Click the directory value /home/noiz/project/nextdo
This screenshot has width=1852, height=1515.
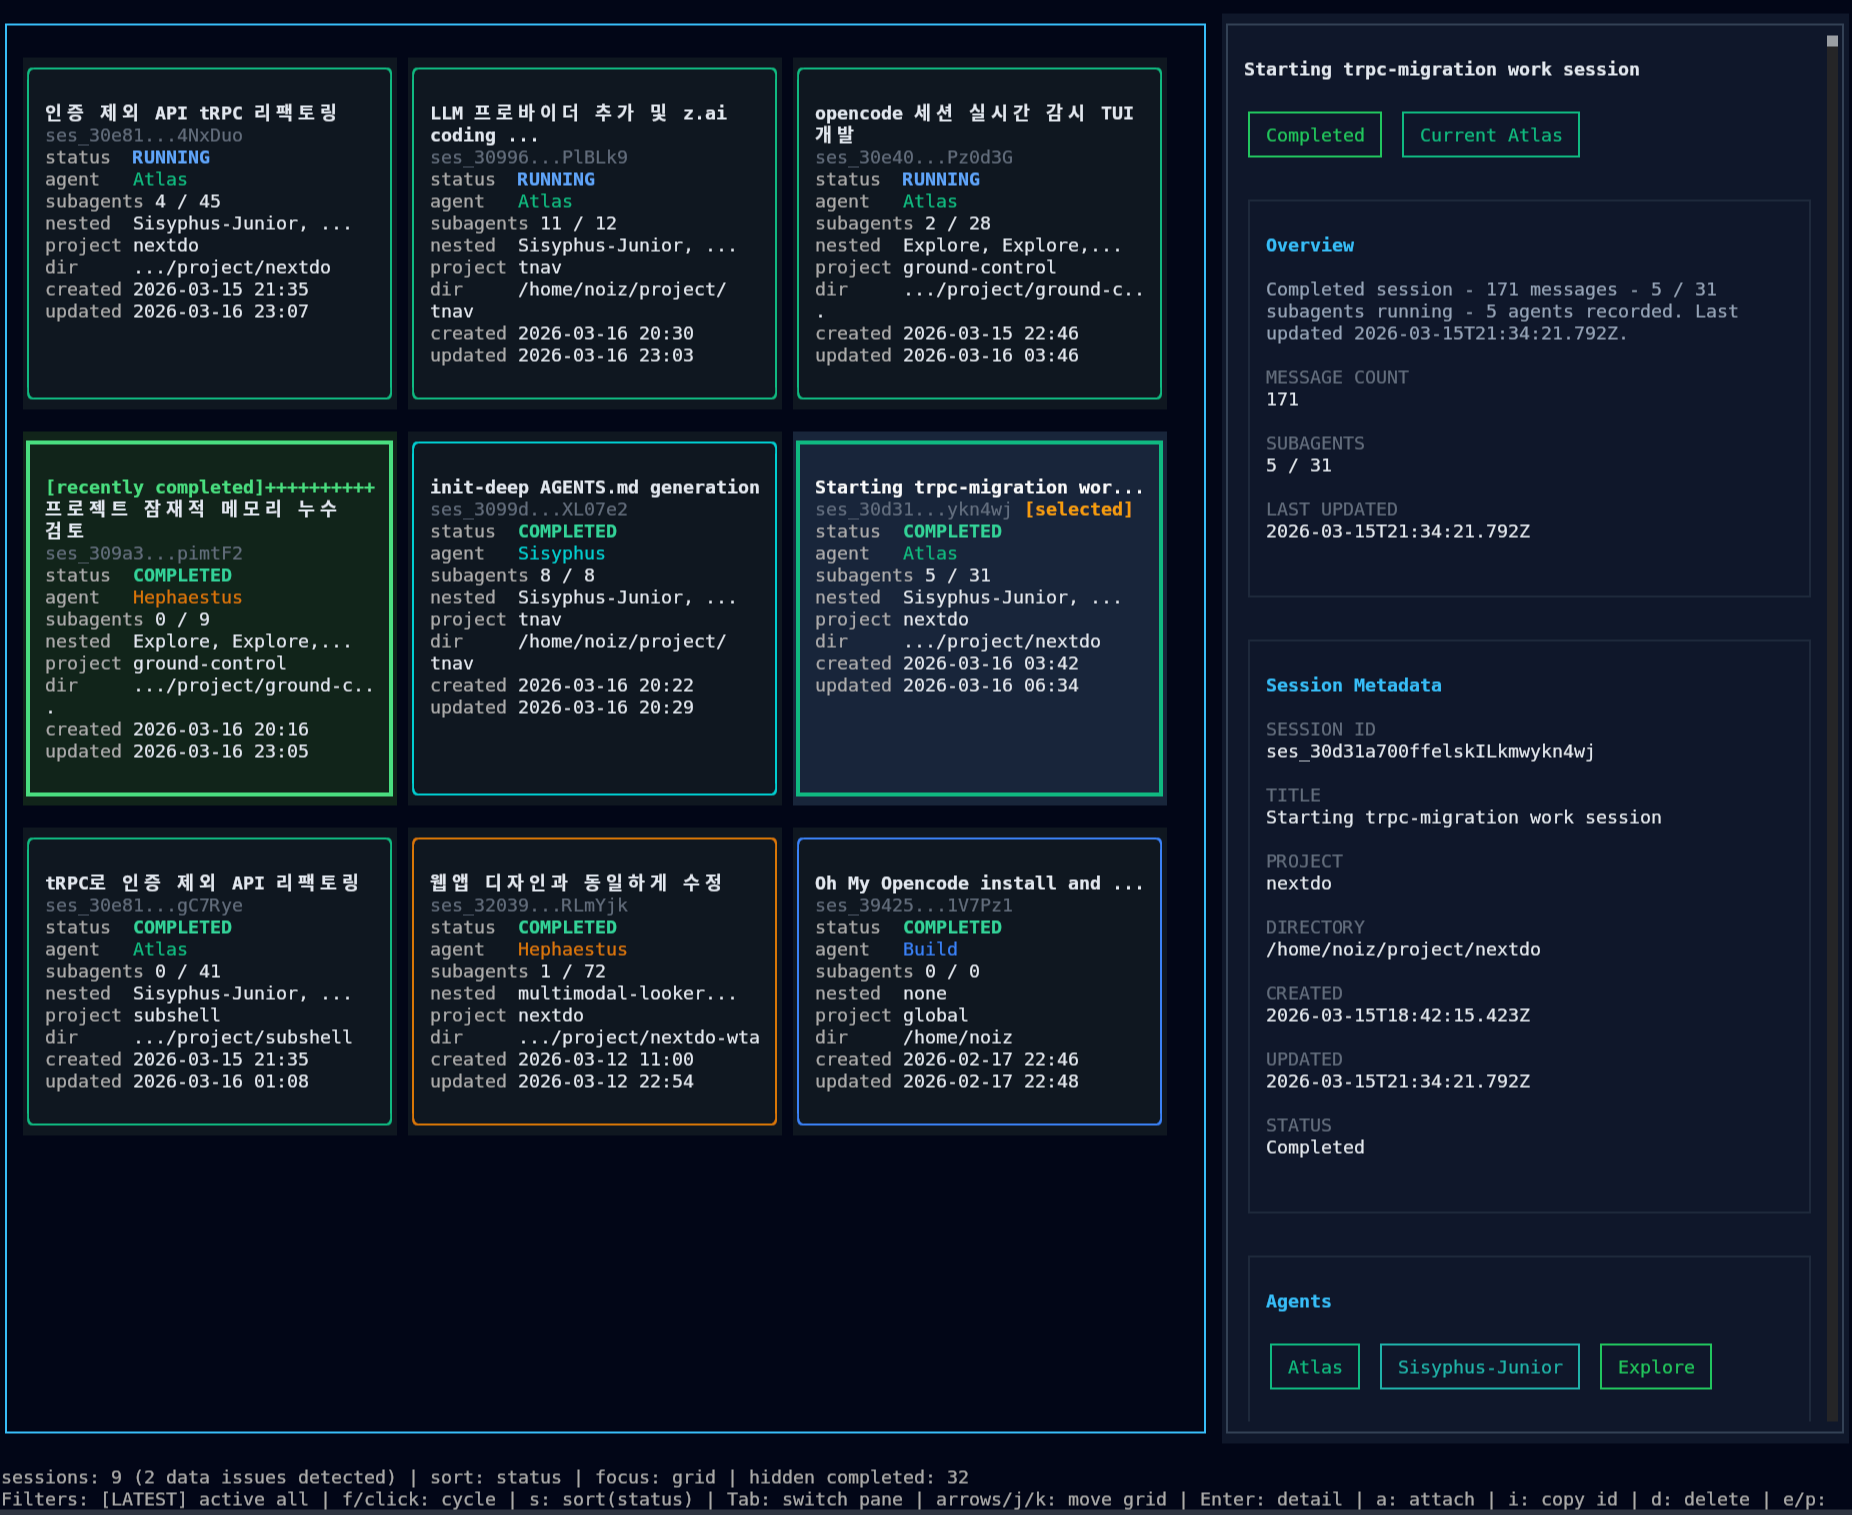tap(1403, 949)
